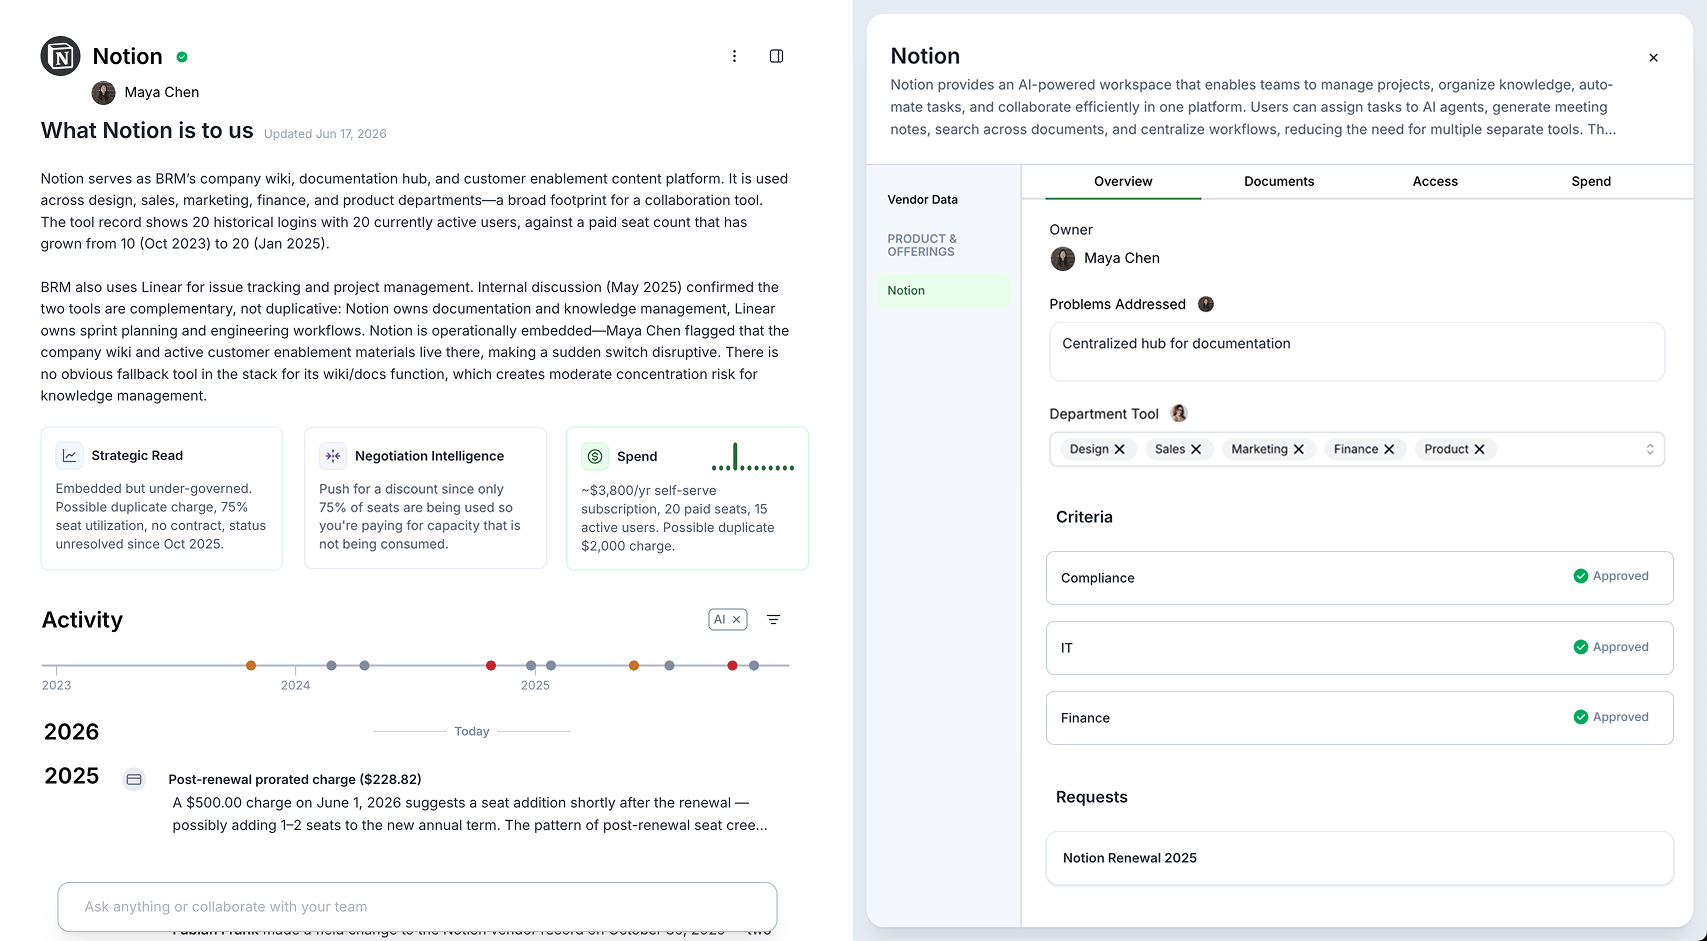Click the avatar beside Problems Addressed
Screen dimensions: 1707x941
pos(1206,304)
